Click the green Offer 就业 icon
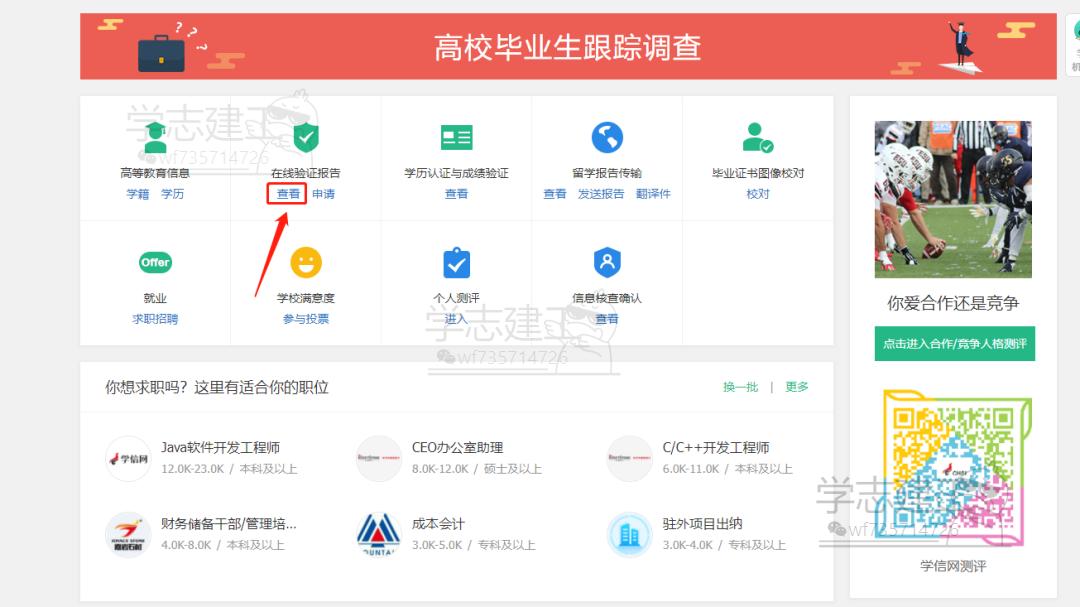The width and height of the screenshot is (1080, 607). (x=155, y=262)
